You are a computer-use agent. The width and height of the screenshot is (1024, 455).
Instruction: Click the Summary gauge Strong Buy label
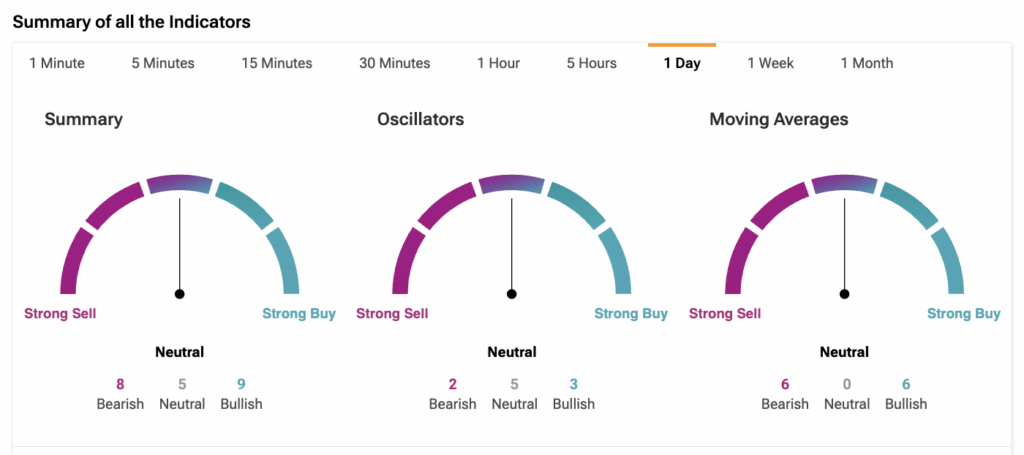point(299,314)
